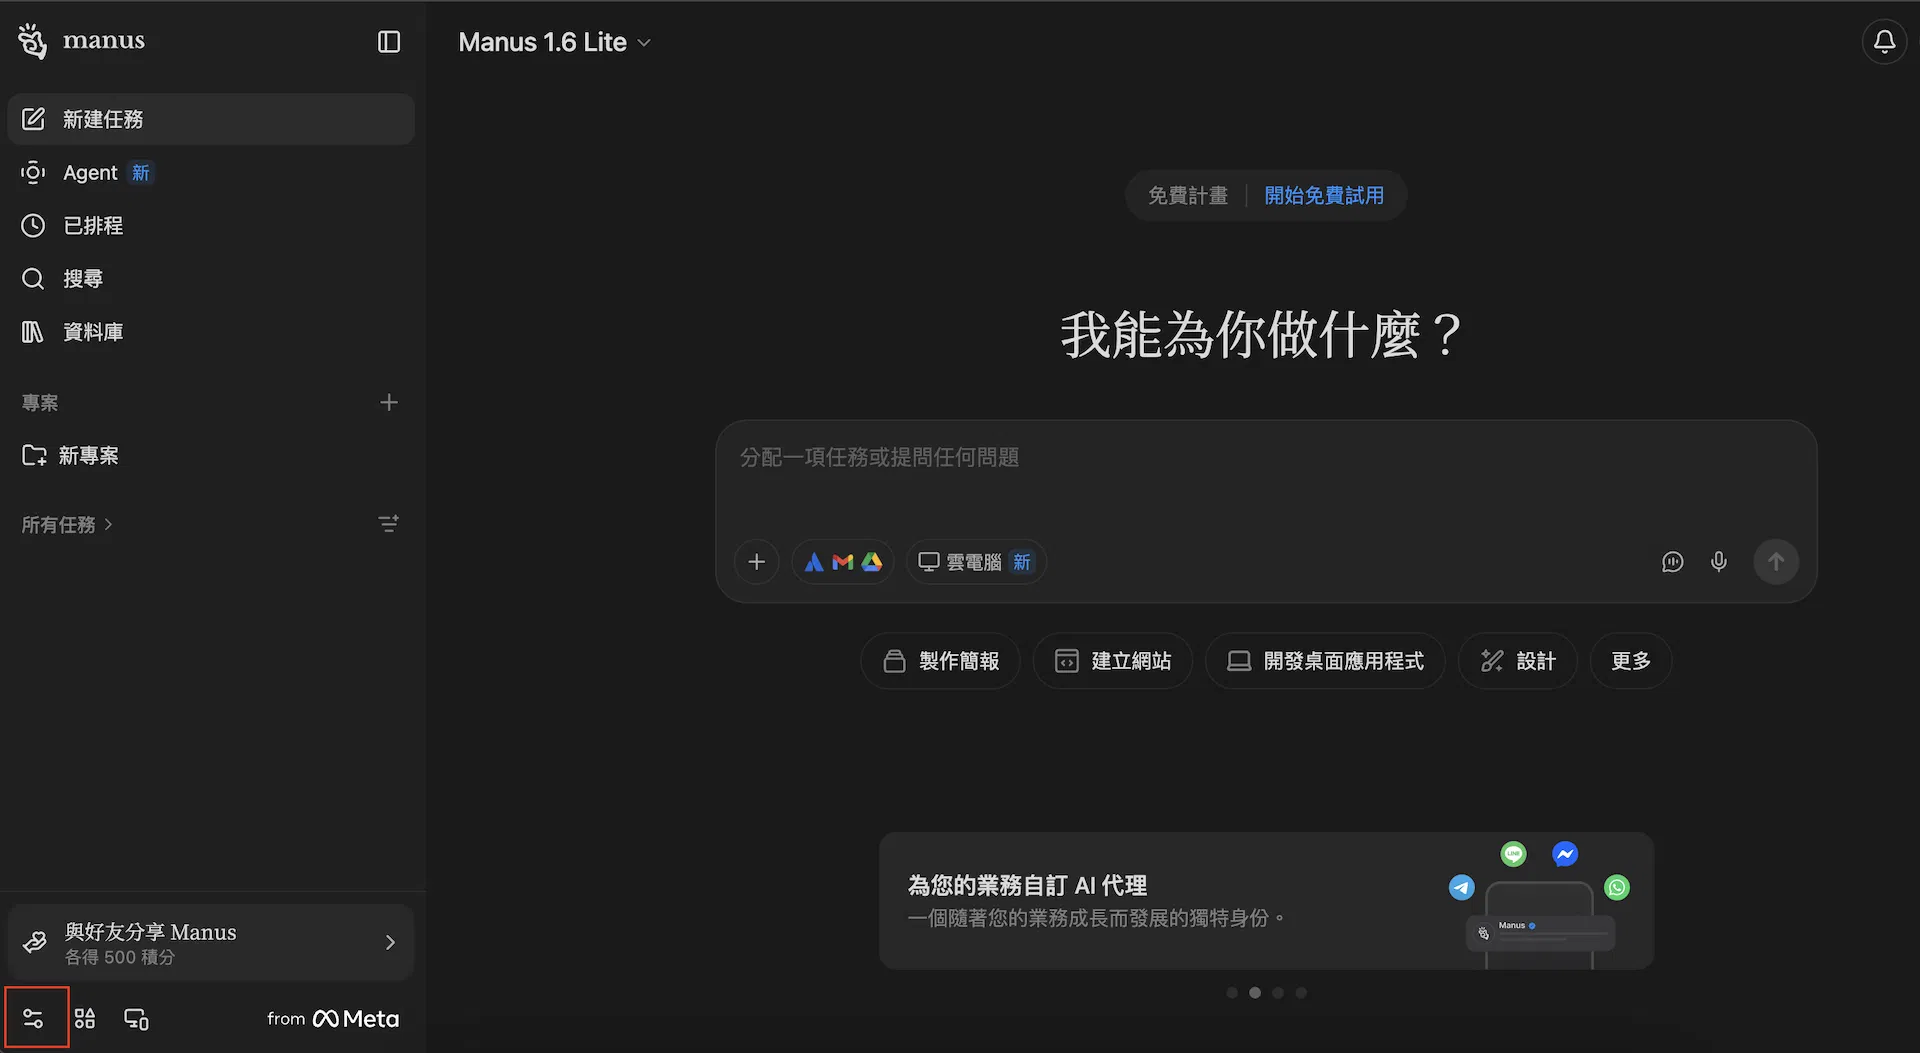This screenshot has width=1920, height=1053.
Task: Choose the 建立網站 suggestion chip
Action: point(1112,661)
